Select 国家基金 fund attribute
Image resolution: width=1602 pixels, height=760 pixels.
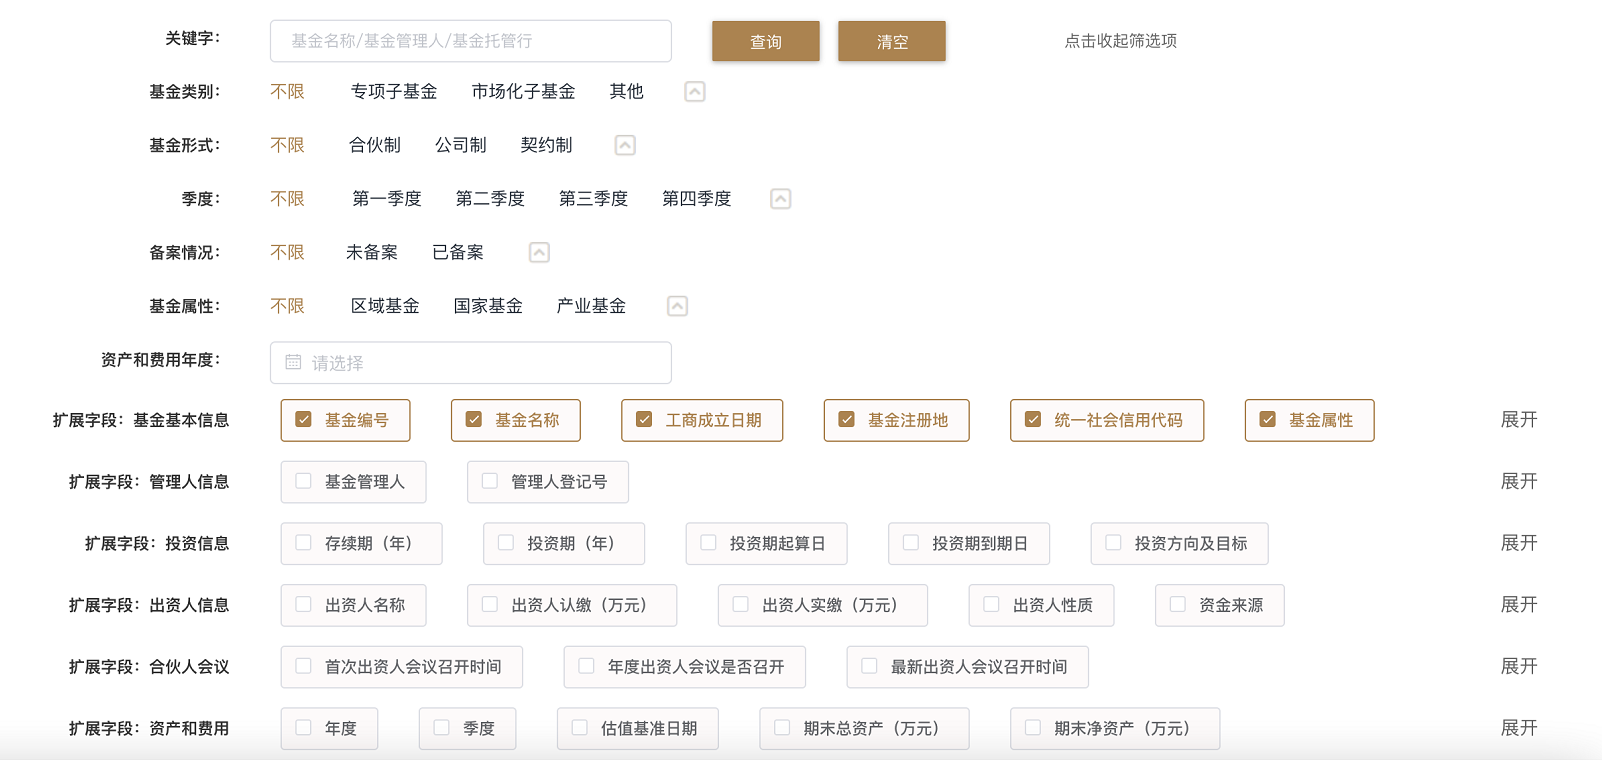[488, 306]
